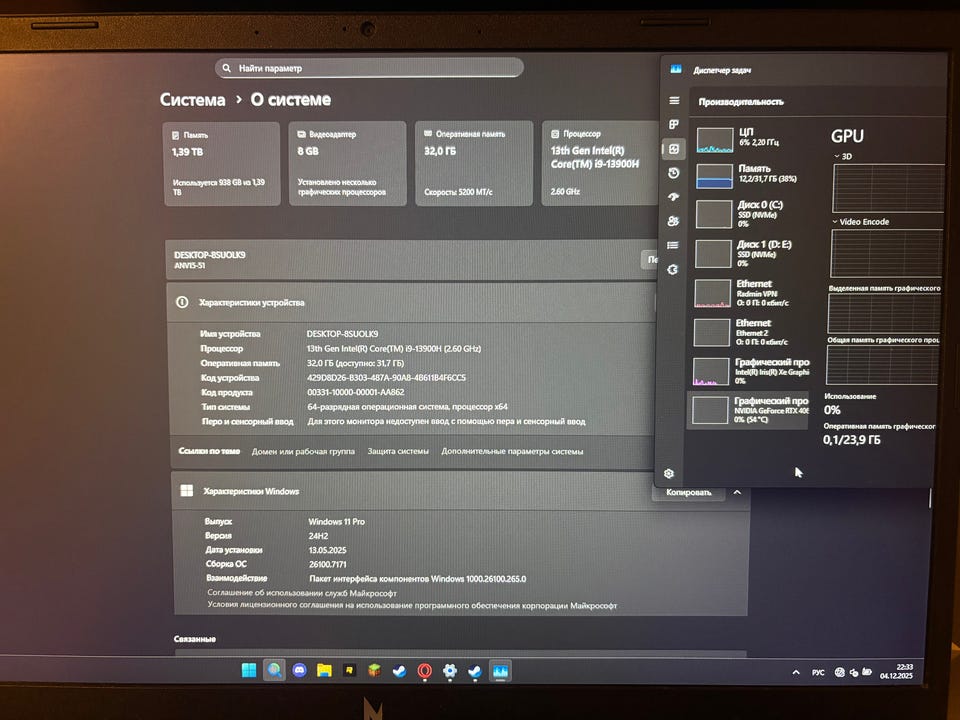Viewport: 960px width, 720px height.
Task: Open 'Дополнительные параметры системы' link
Action: tap(512, 451)
